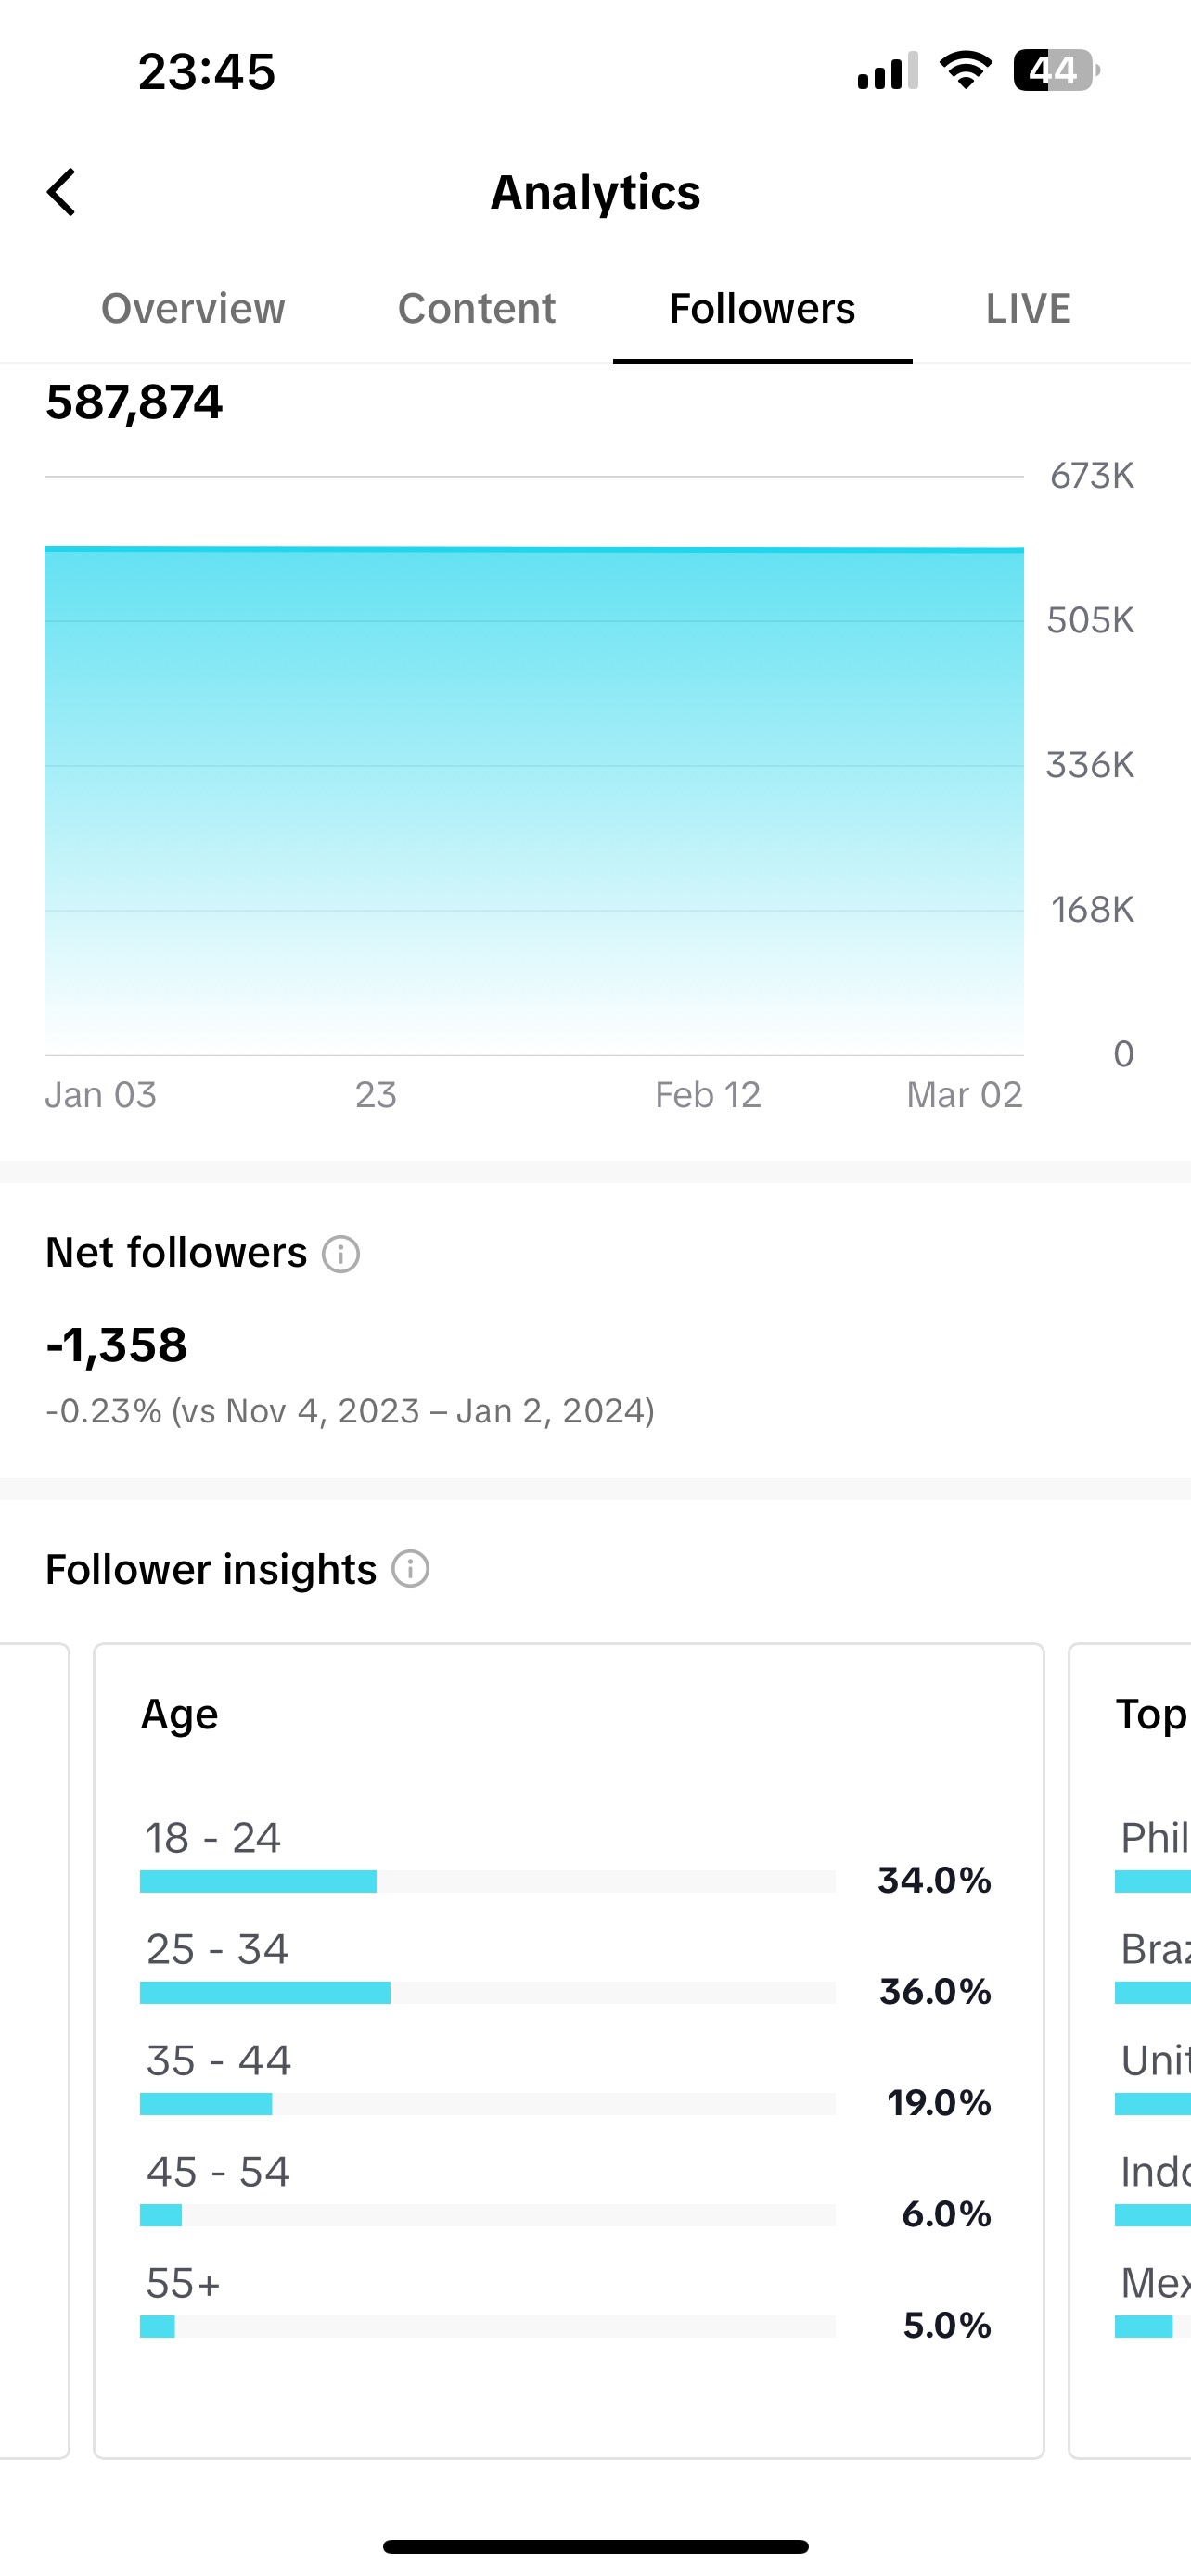Screen dimensions: 1191x2576
Task: Tap the Wi-Fi status icon
Action: pyautogui.click(x=965, y=70)
